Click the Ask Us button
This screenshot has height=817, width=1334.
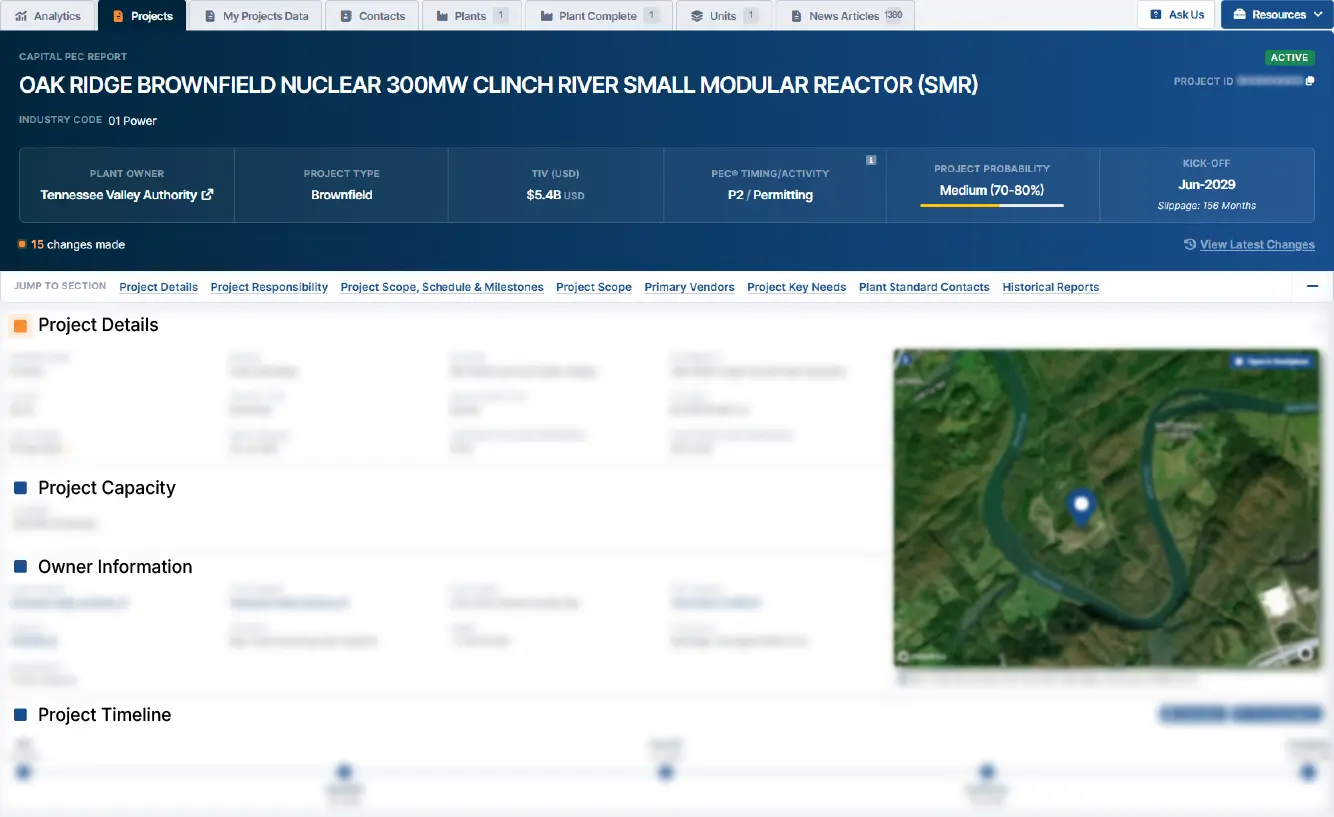pos(1177,15)
